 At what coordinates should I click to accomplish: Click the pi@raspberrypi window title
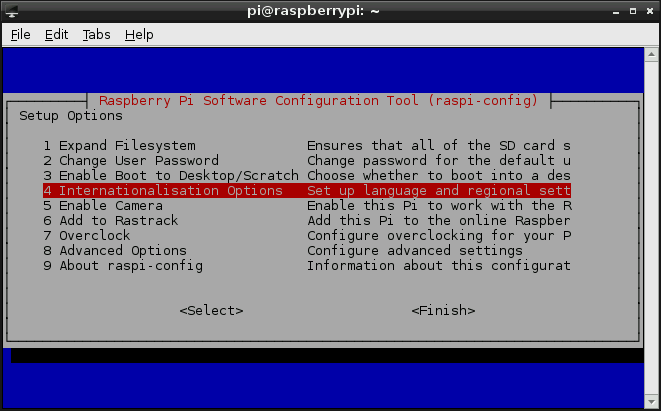[x=313, y=11]
